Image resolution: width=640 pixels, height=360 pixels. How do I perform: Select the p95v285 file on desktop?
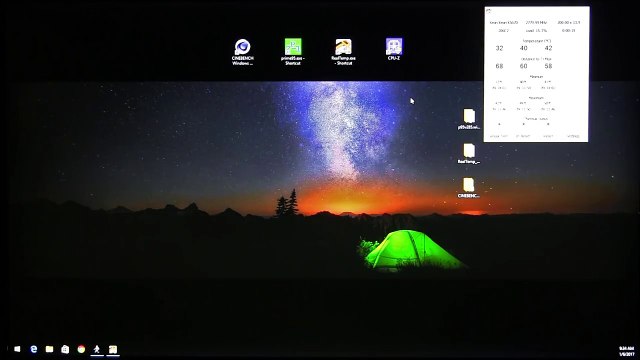469,119
